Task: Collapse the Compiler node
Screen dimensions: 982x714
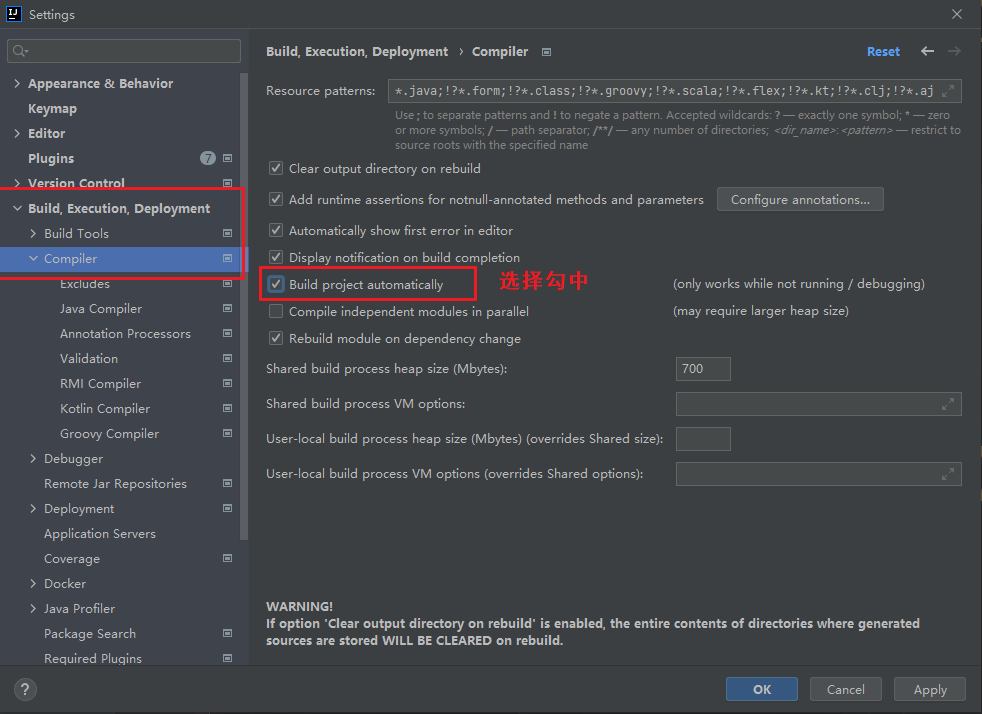Action: point(33,258)
